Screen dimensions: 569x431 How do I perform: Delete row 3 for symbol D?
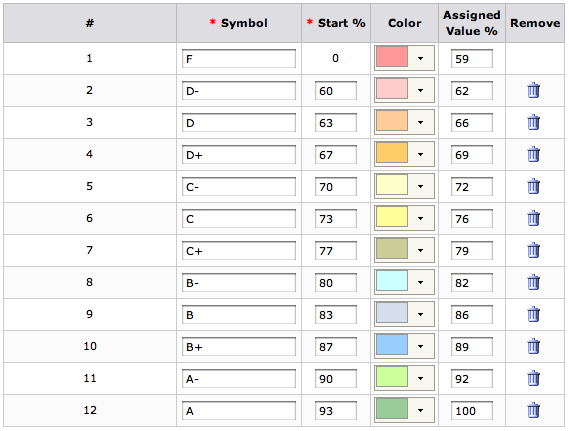coord(533,122)
